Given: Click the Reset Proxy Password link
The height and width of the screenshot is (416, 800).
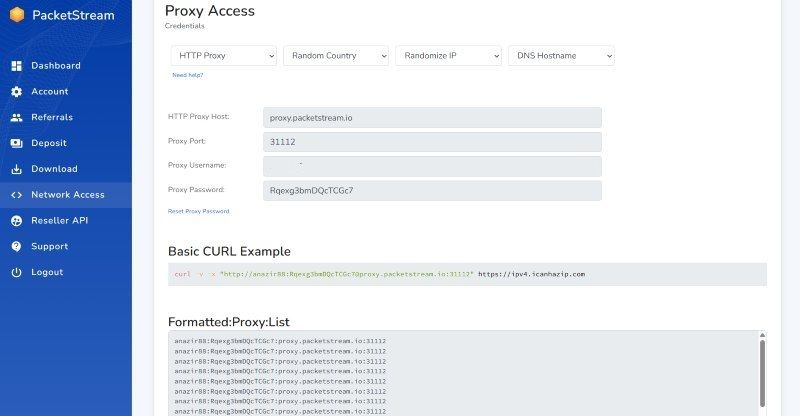Looking at the screenshot, I should 198,211.
